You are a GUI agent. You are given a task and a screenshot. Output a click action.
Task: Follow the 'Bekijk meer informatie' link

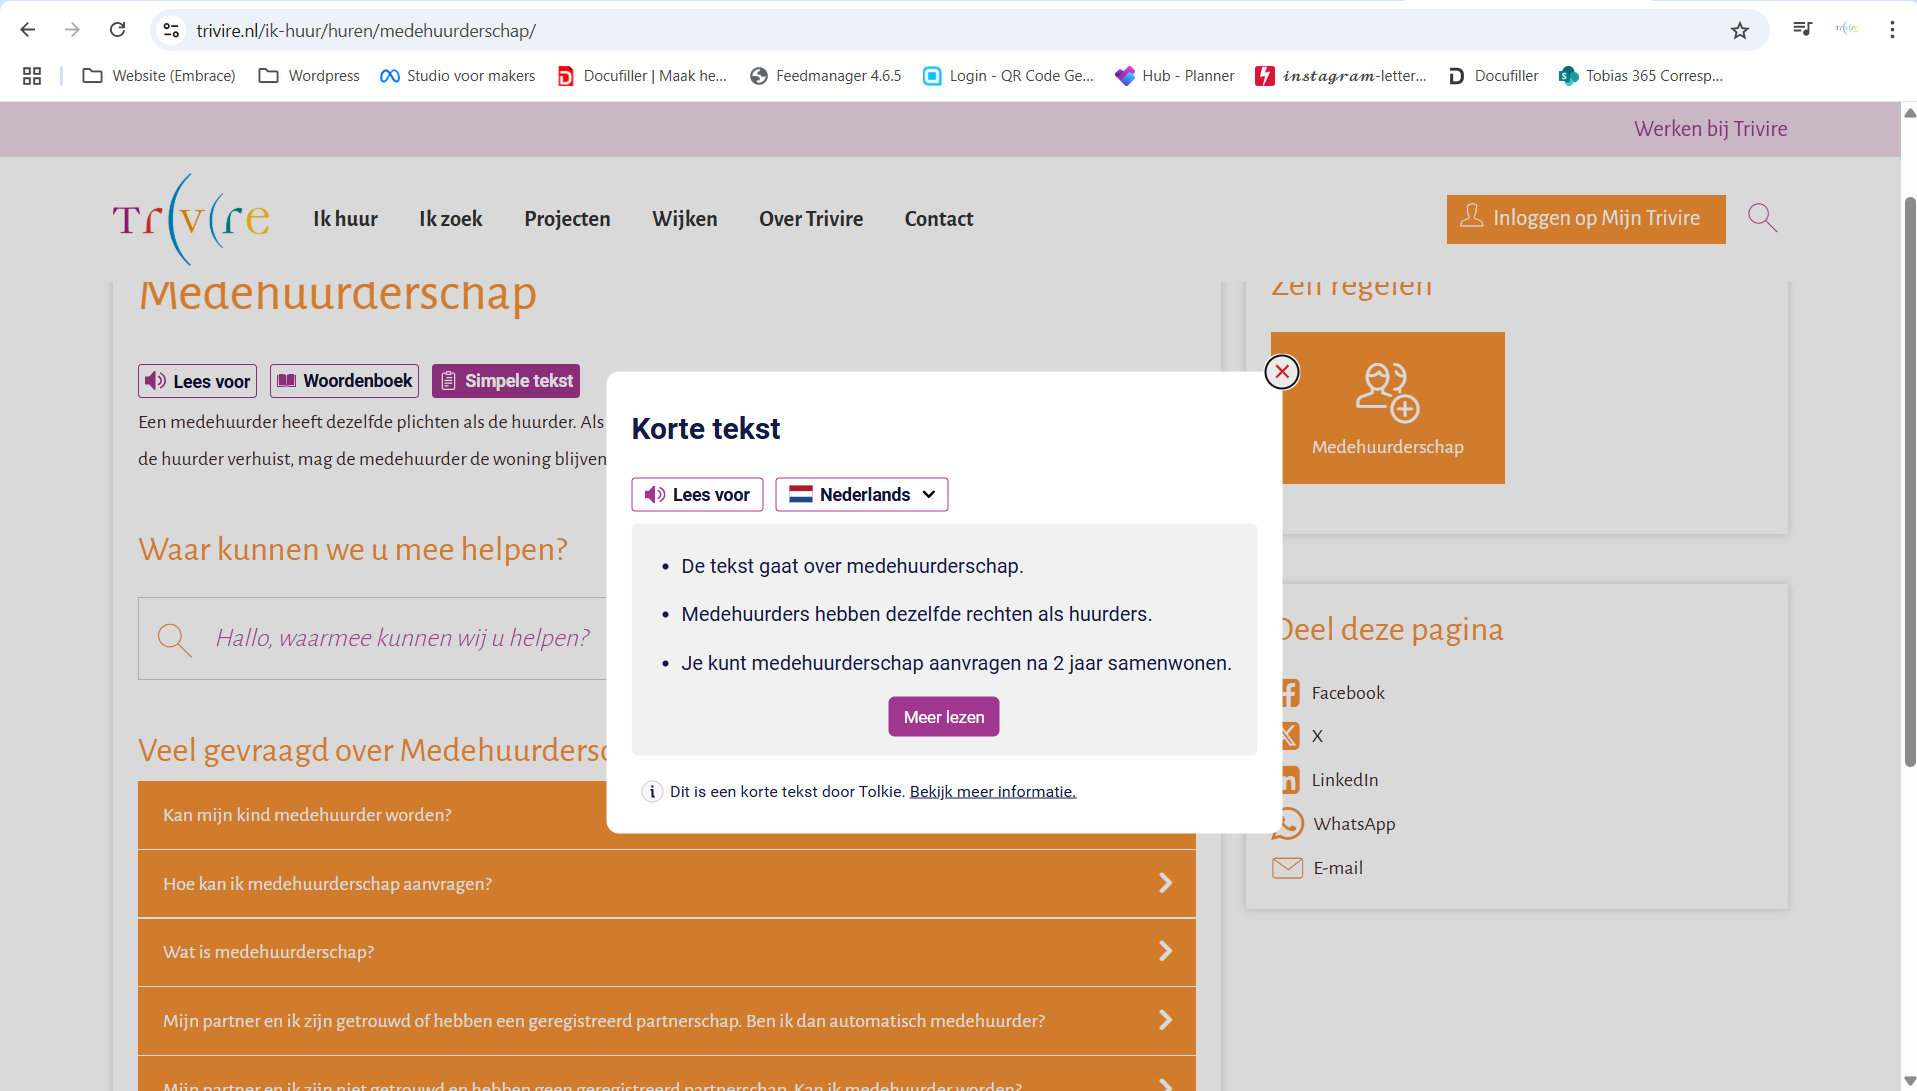[x=992, y=792]
